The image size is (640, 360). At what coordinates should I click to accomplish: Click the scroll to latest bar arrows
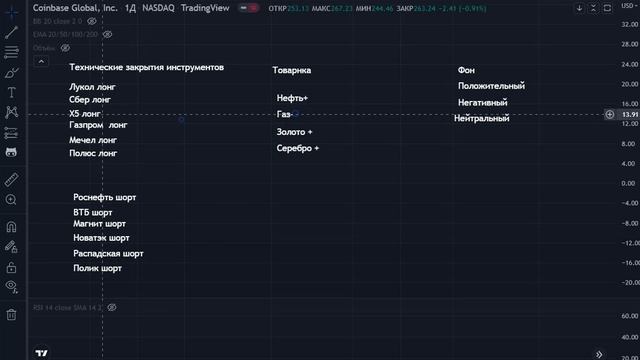tap(599, 354)
